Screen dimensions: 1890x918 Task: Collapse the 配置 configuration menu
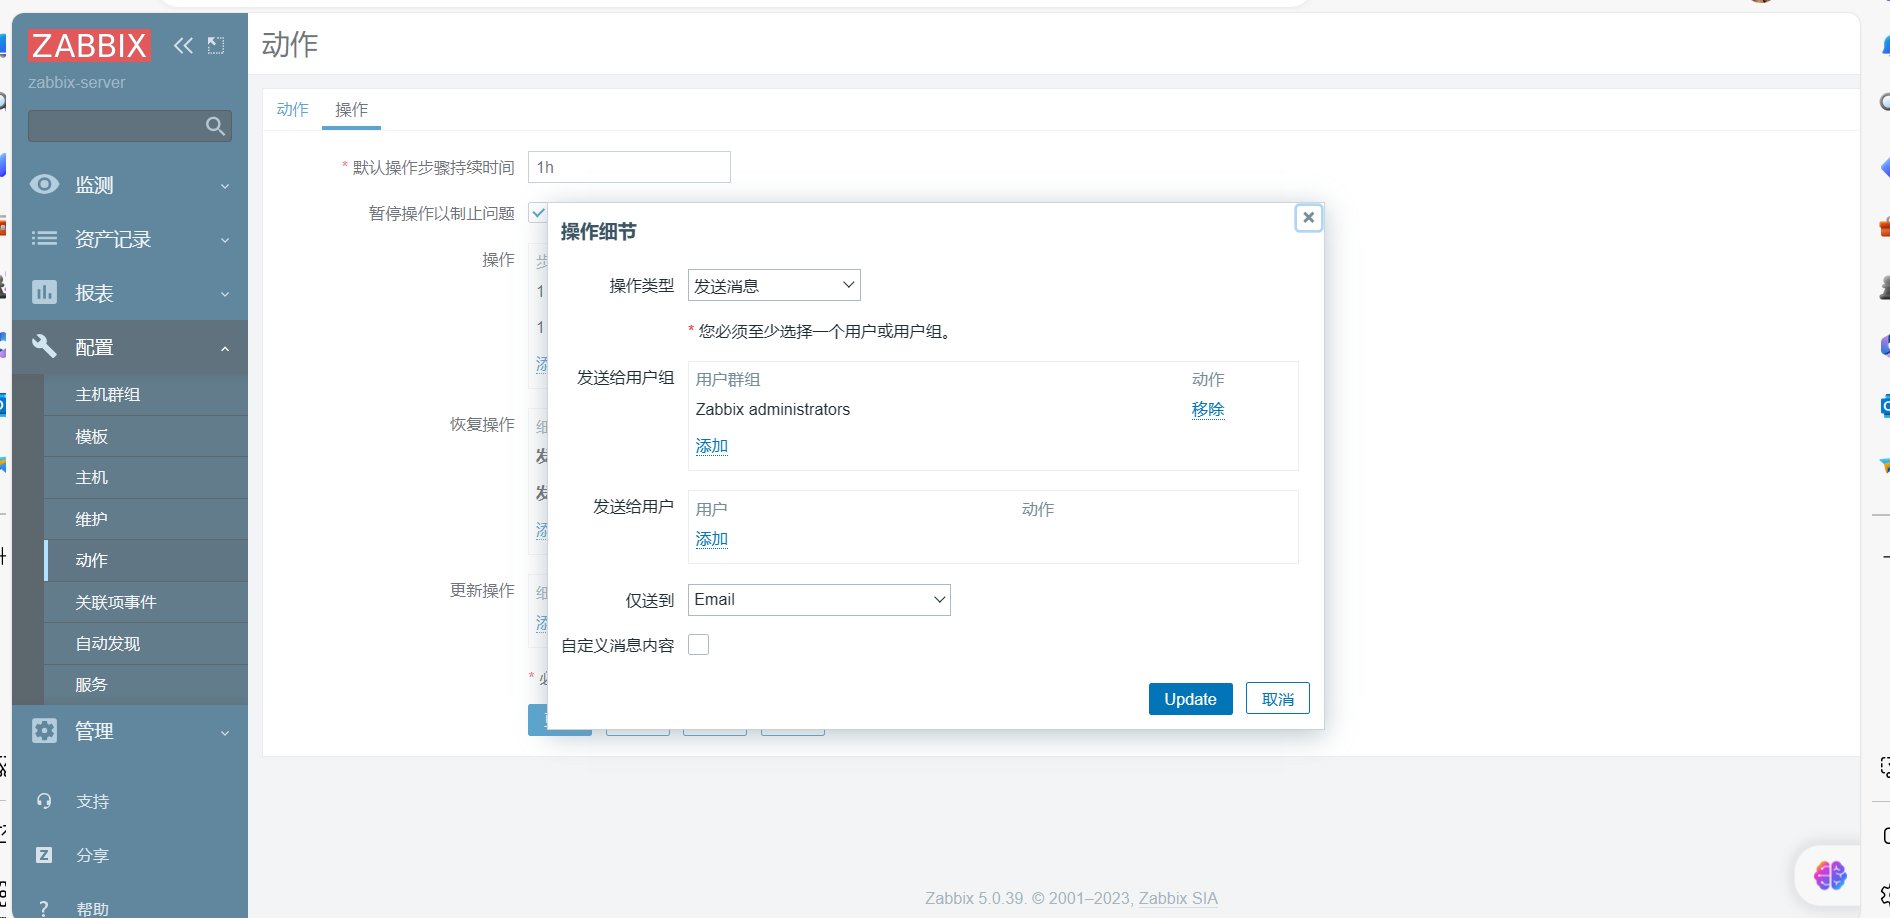pyautogui.click(x=130, y=347)
